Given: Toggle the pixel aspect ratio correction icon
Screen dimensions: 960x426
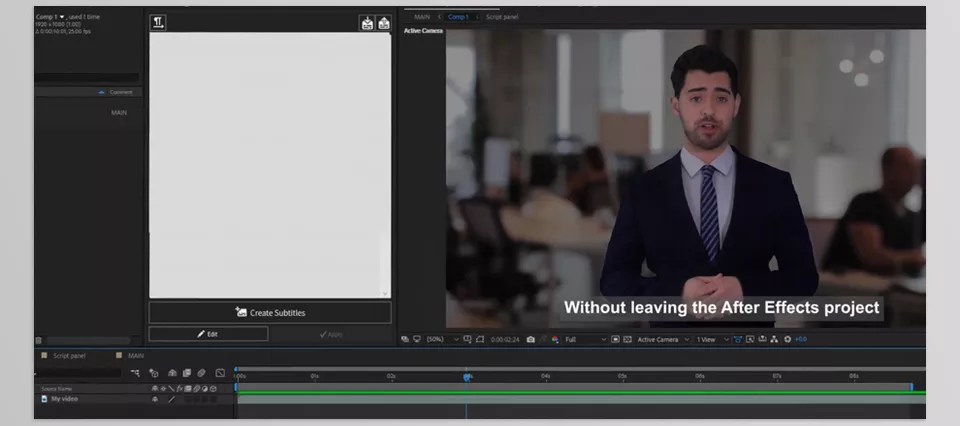Looking at the screenshot, I should 738,339.
